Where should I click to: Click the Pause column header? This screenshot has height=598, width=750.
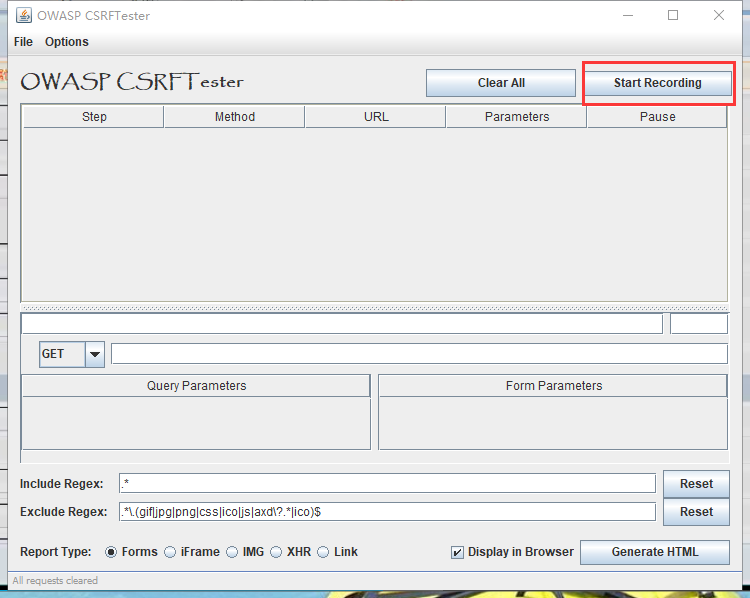click(x=657, y=117)
